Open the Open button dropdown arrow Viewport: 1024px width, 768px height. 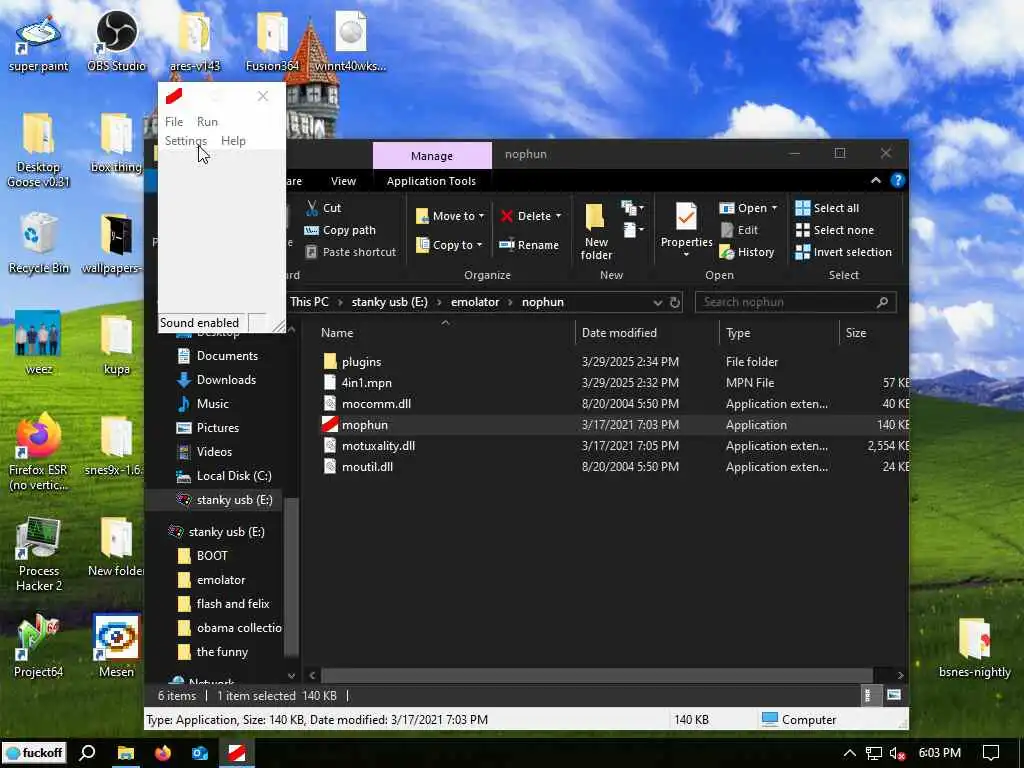click(x=775, y=208)
